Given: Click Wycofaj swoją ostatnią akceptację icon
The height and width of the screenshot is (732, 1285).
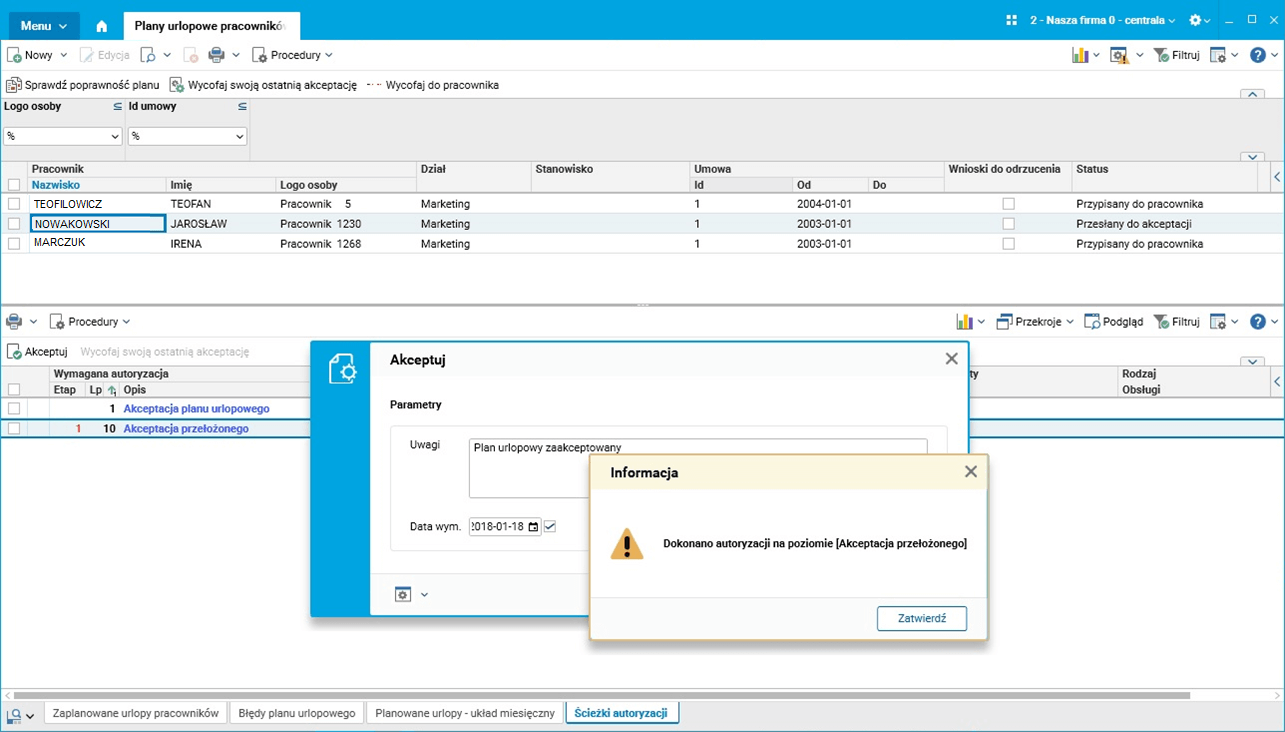Looking at the screenshot, I should coord(177,85).
